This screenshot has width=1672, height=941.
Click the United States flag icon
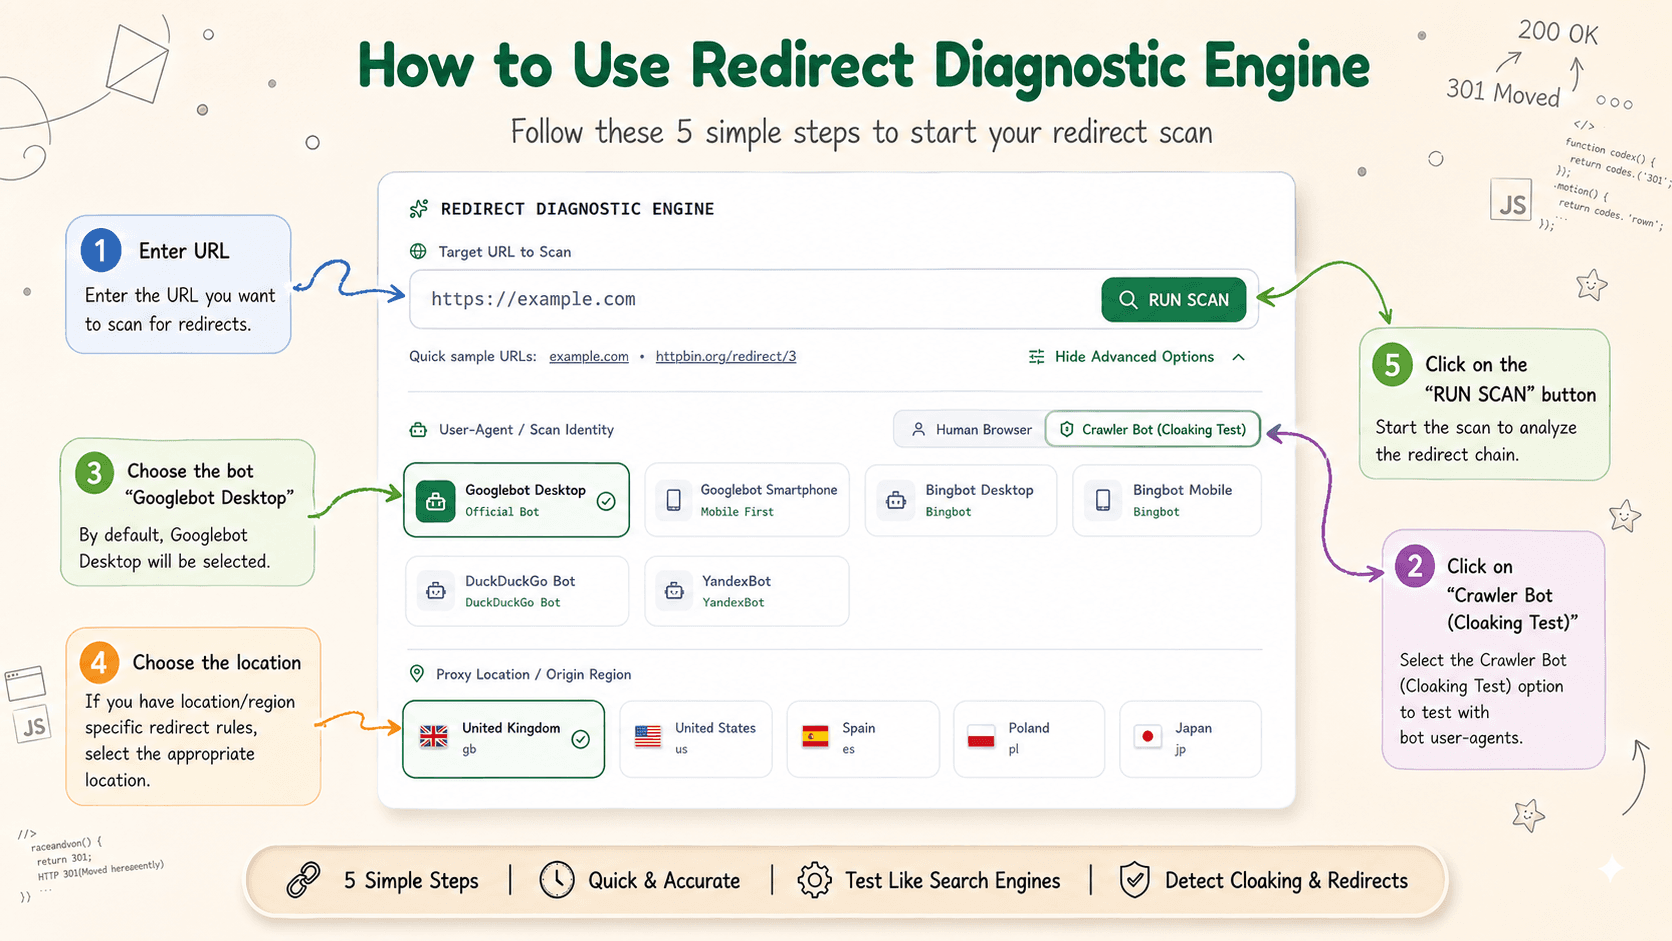coord(648,737)
